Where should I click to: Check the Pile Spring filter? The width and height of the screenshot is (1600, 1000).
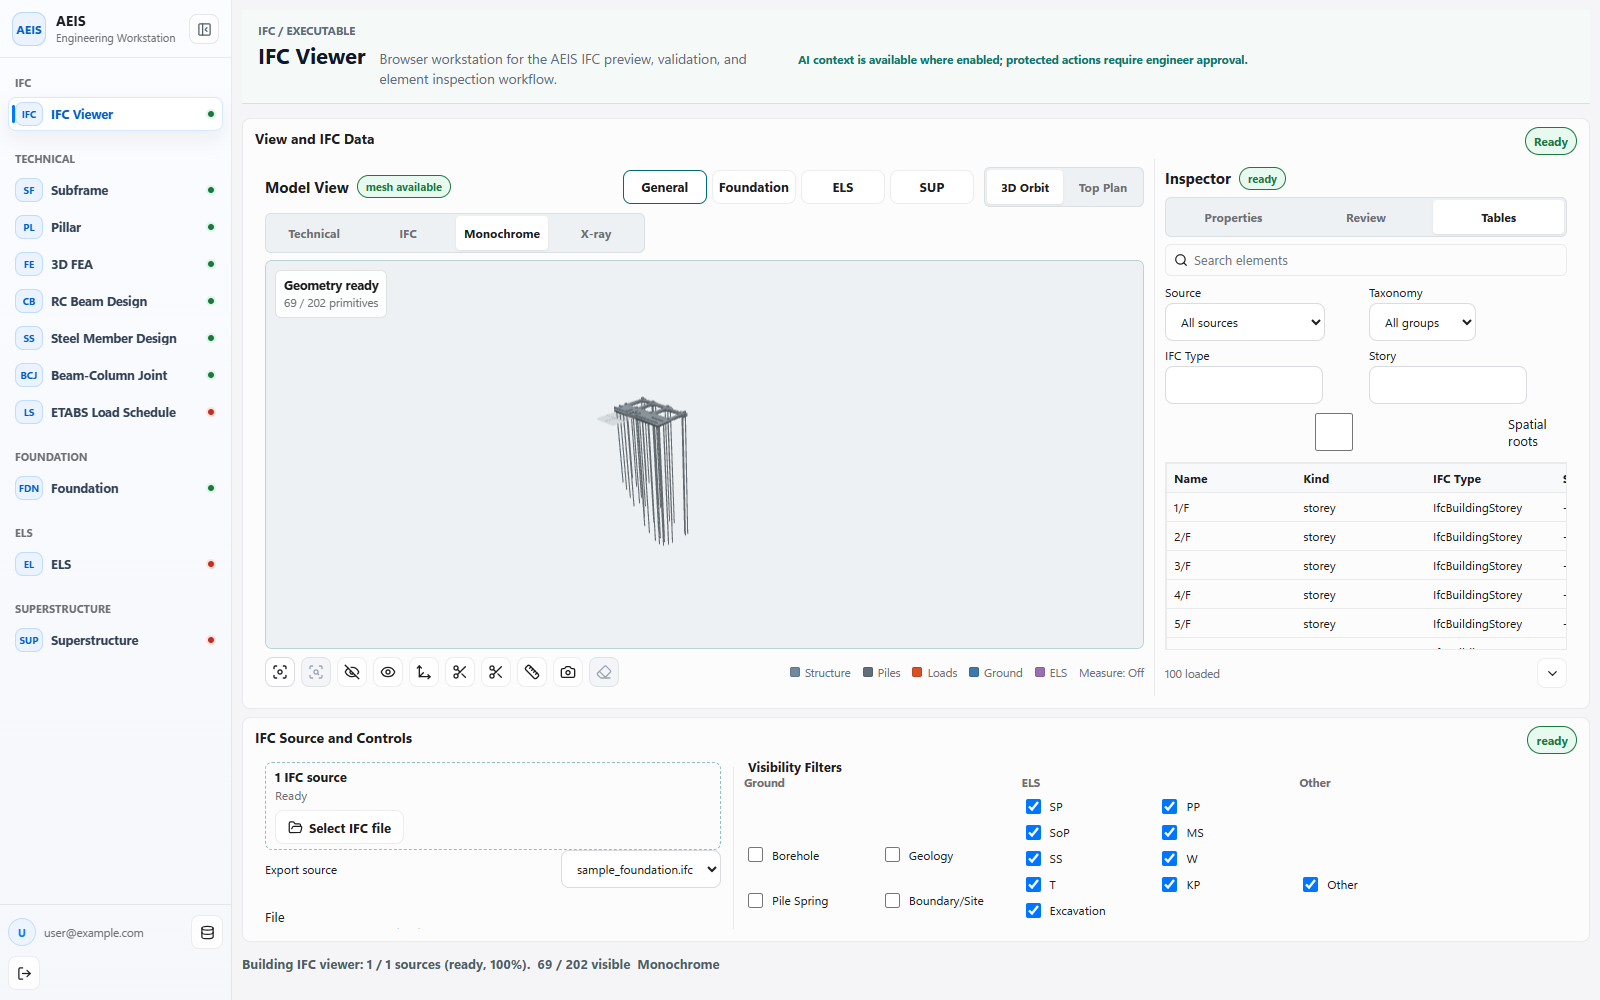[756, 900]
